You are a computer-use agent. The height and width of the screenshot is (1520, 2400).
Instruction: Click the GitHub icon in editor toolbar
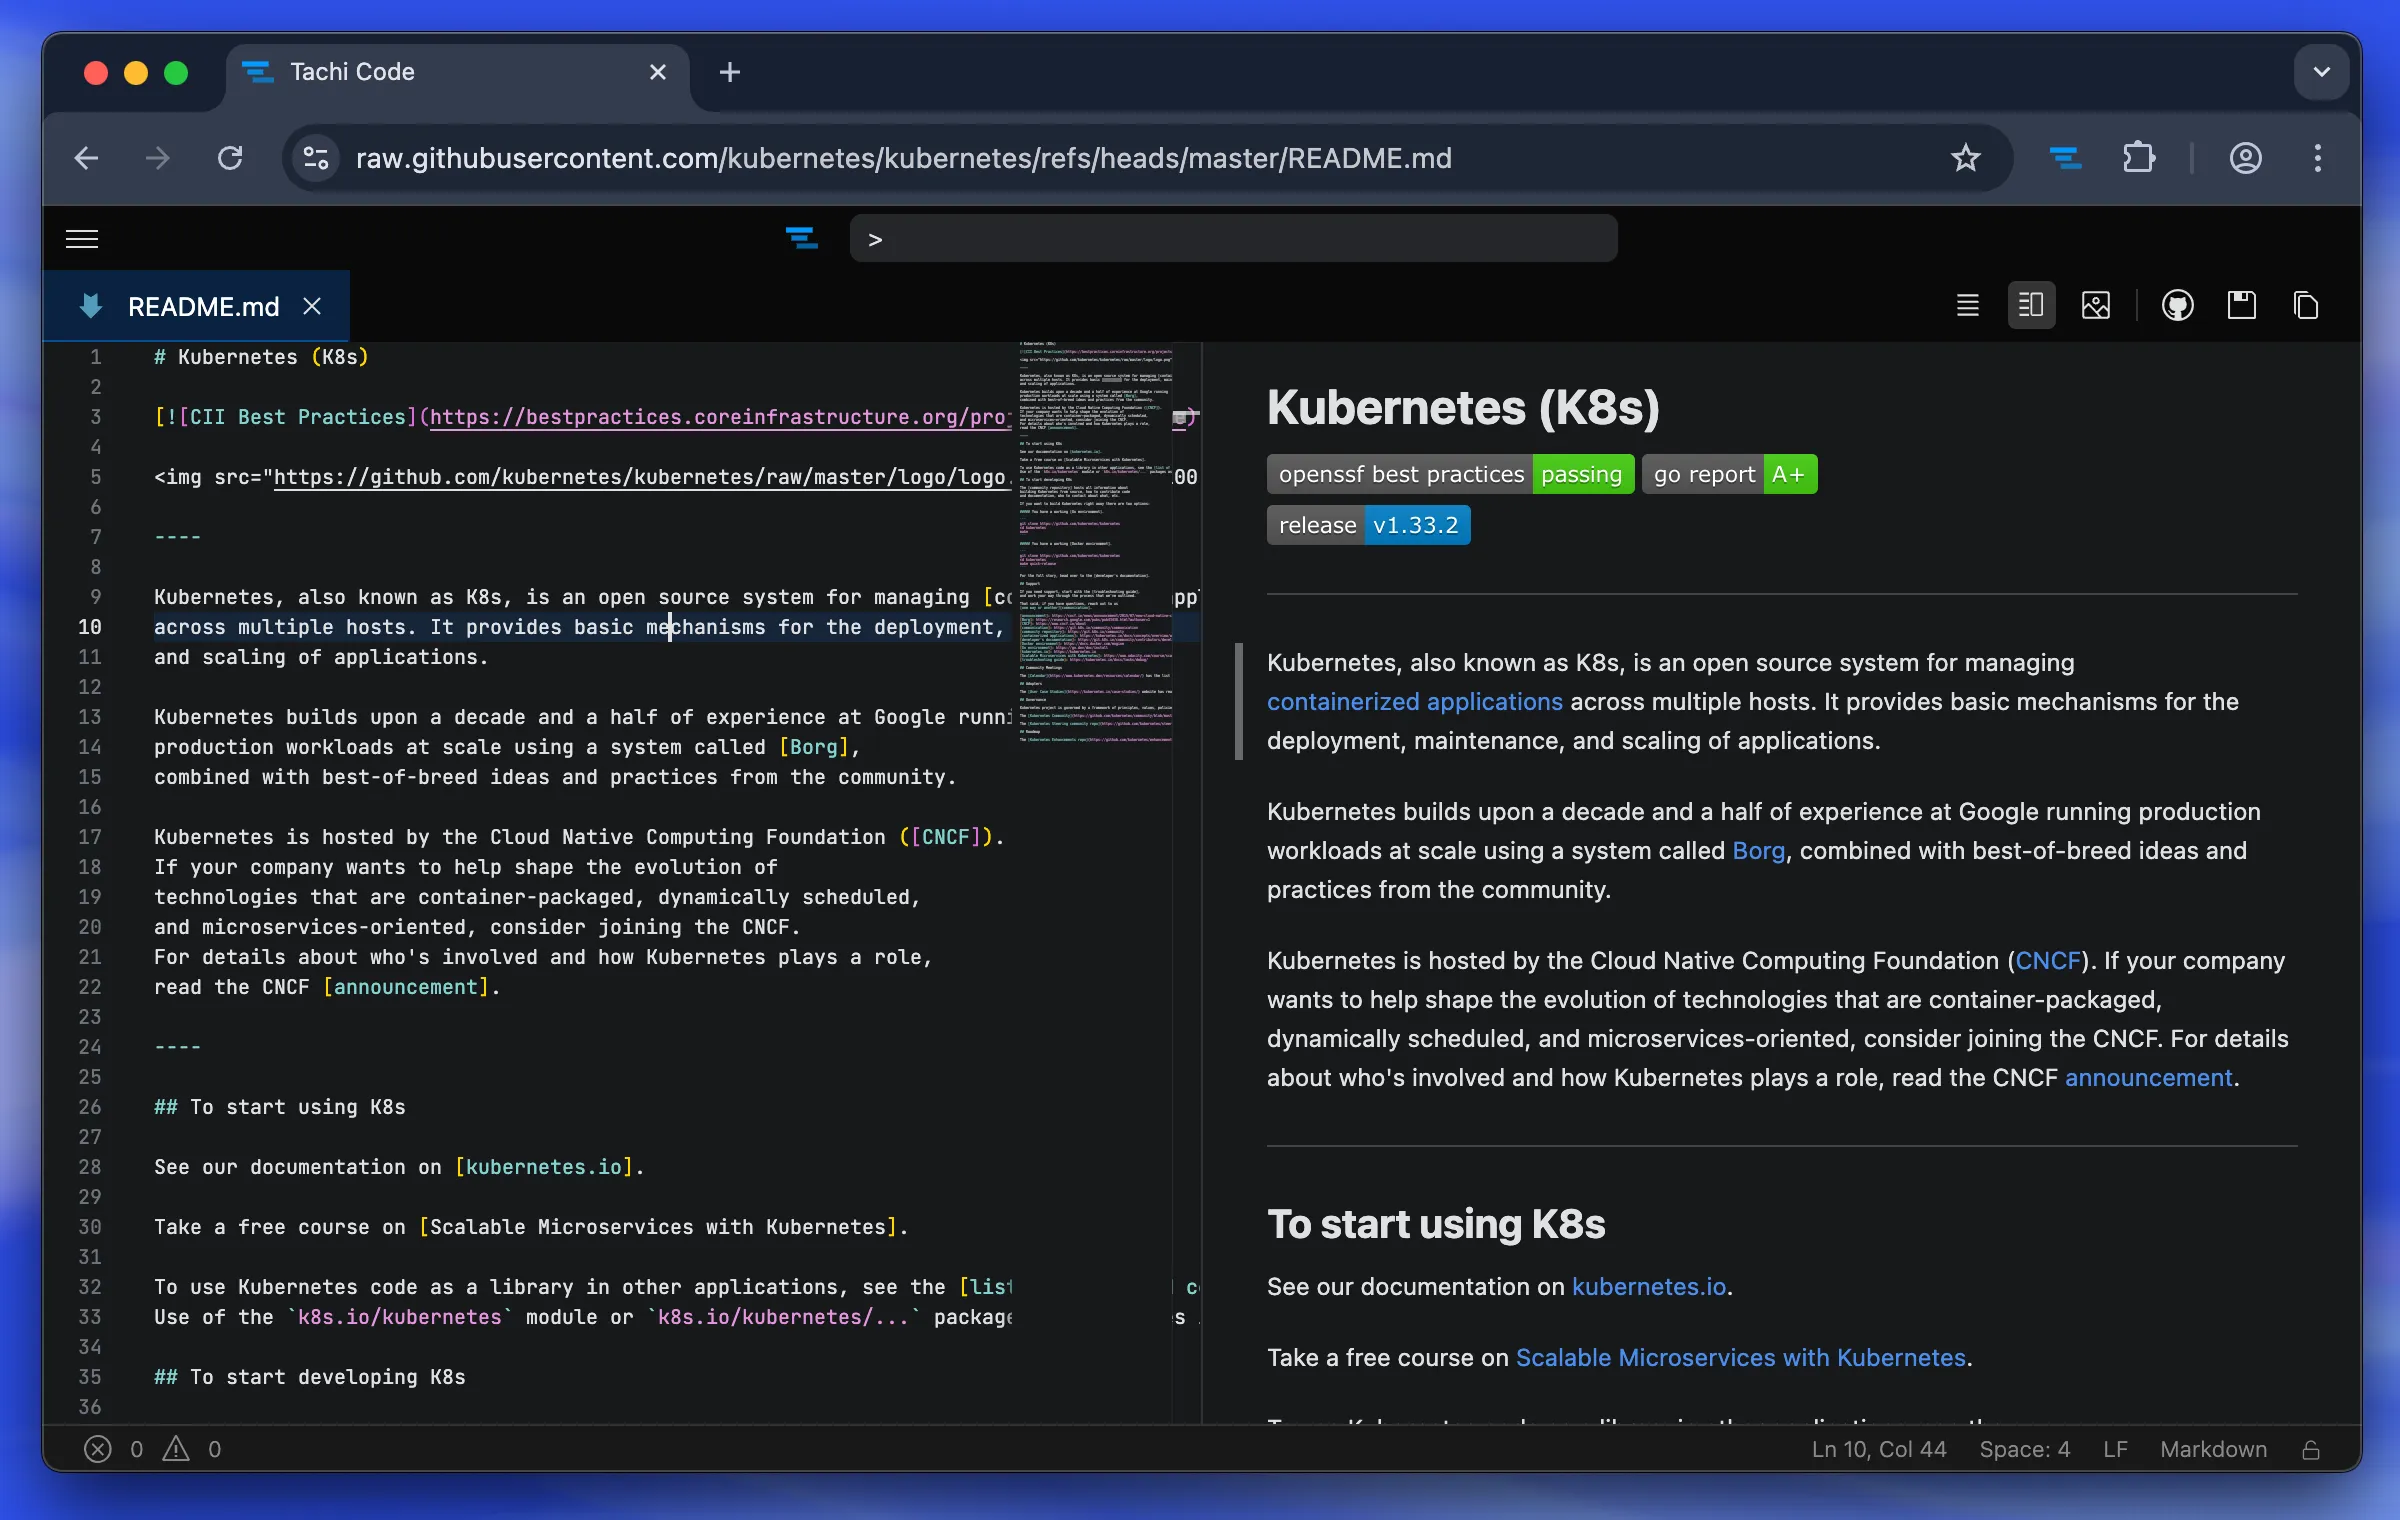2177,305
